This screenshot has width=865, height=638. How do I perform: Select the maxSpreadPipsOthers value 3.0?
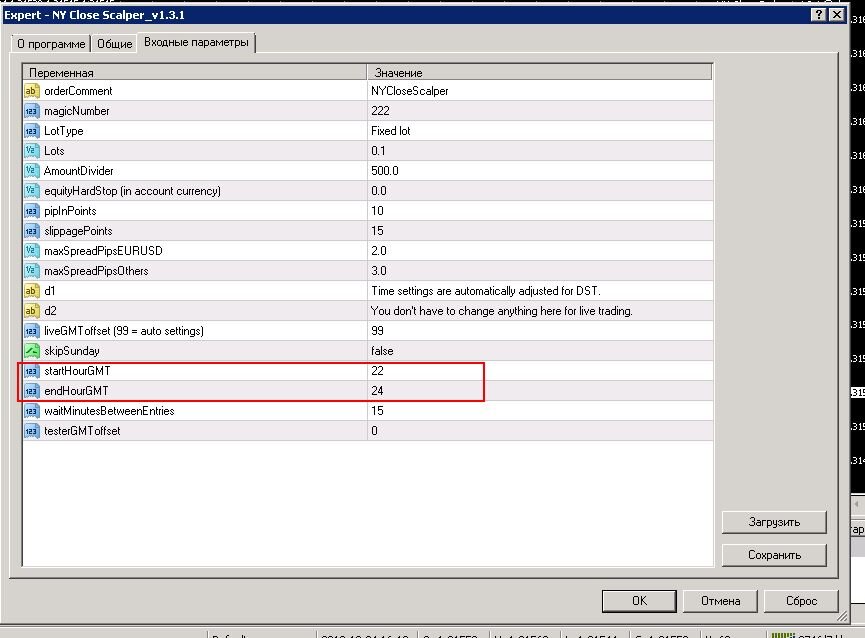[378, 271]
